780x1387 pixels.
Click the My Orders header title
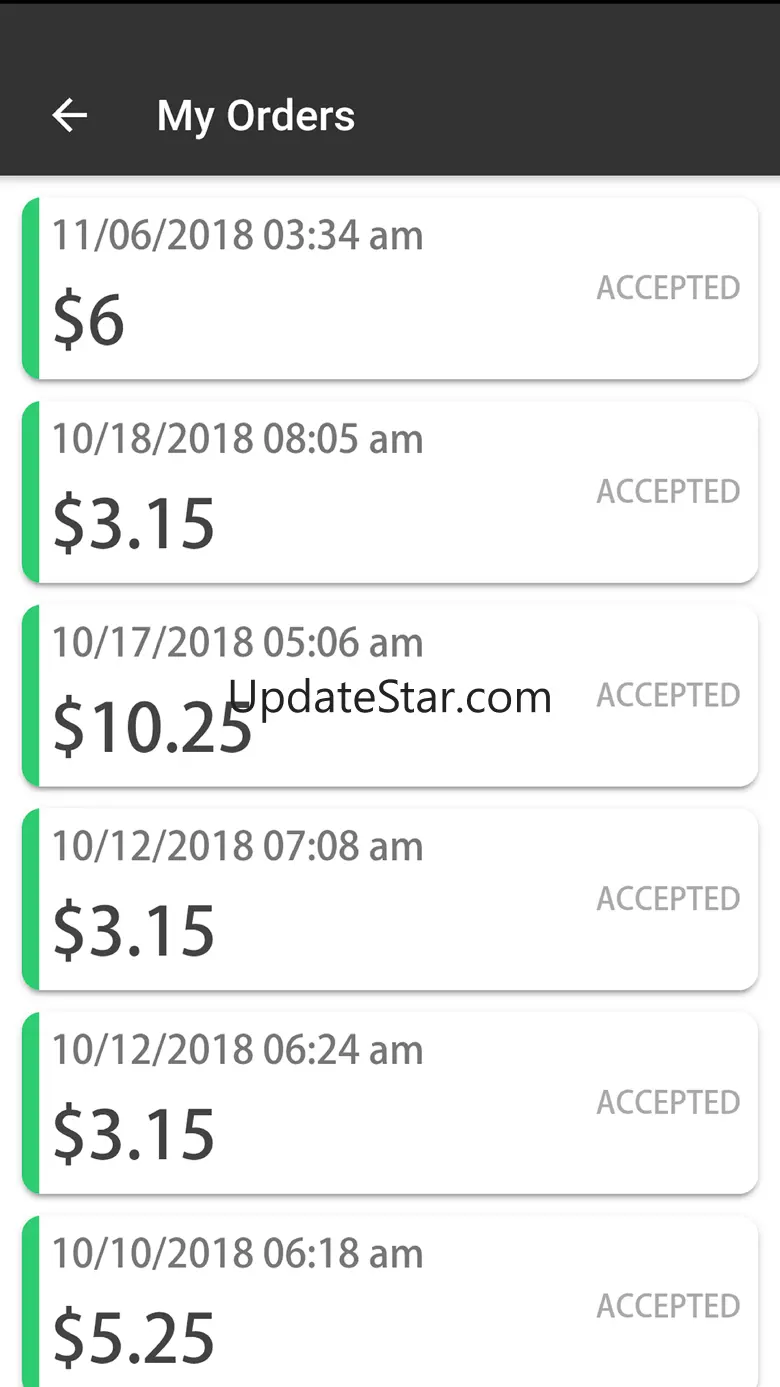255,116
